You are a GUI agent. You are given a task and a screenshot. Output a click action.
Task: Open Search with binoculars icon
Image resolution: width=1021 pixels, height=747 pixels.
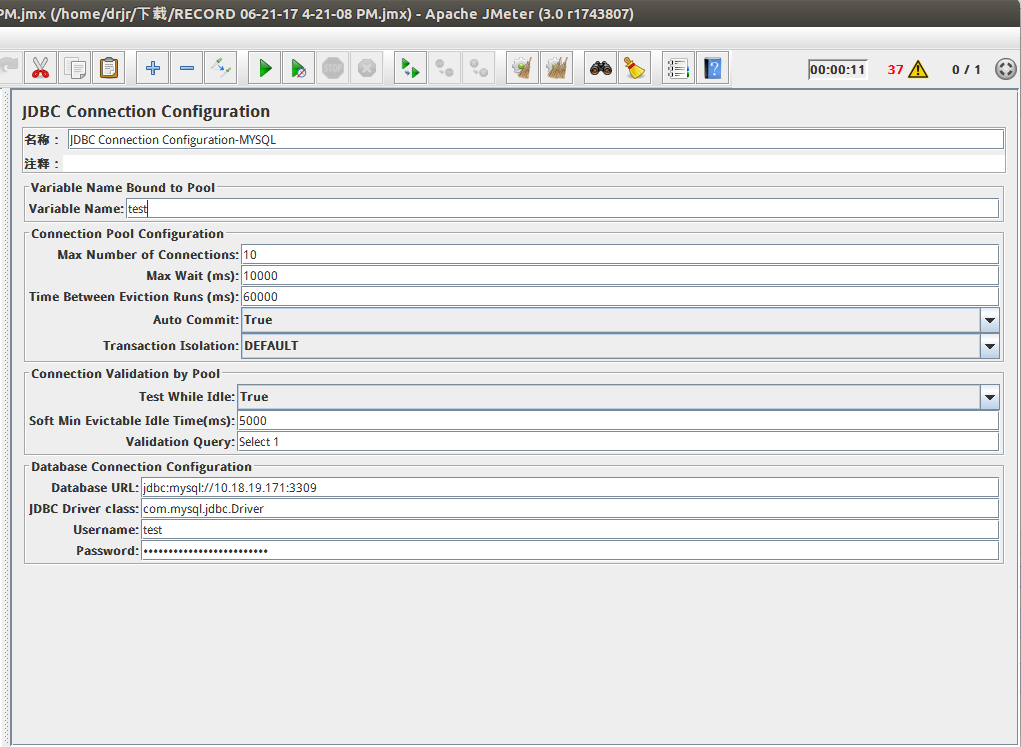601,68
